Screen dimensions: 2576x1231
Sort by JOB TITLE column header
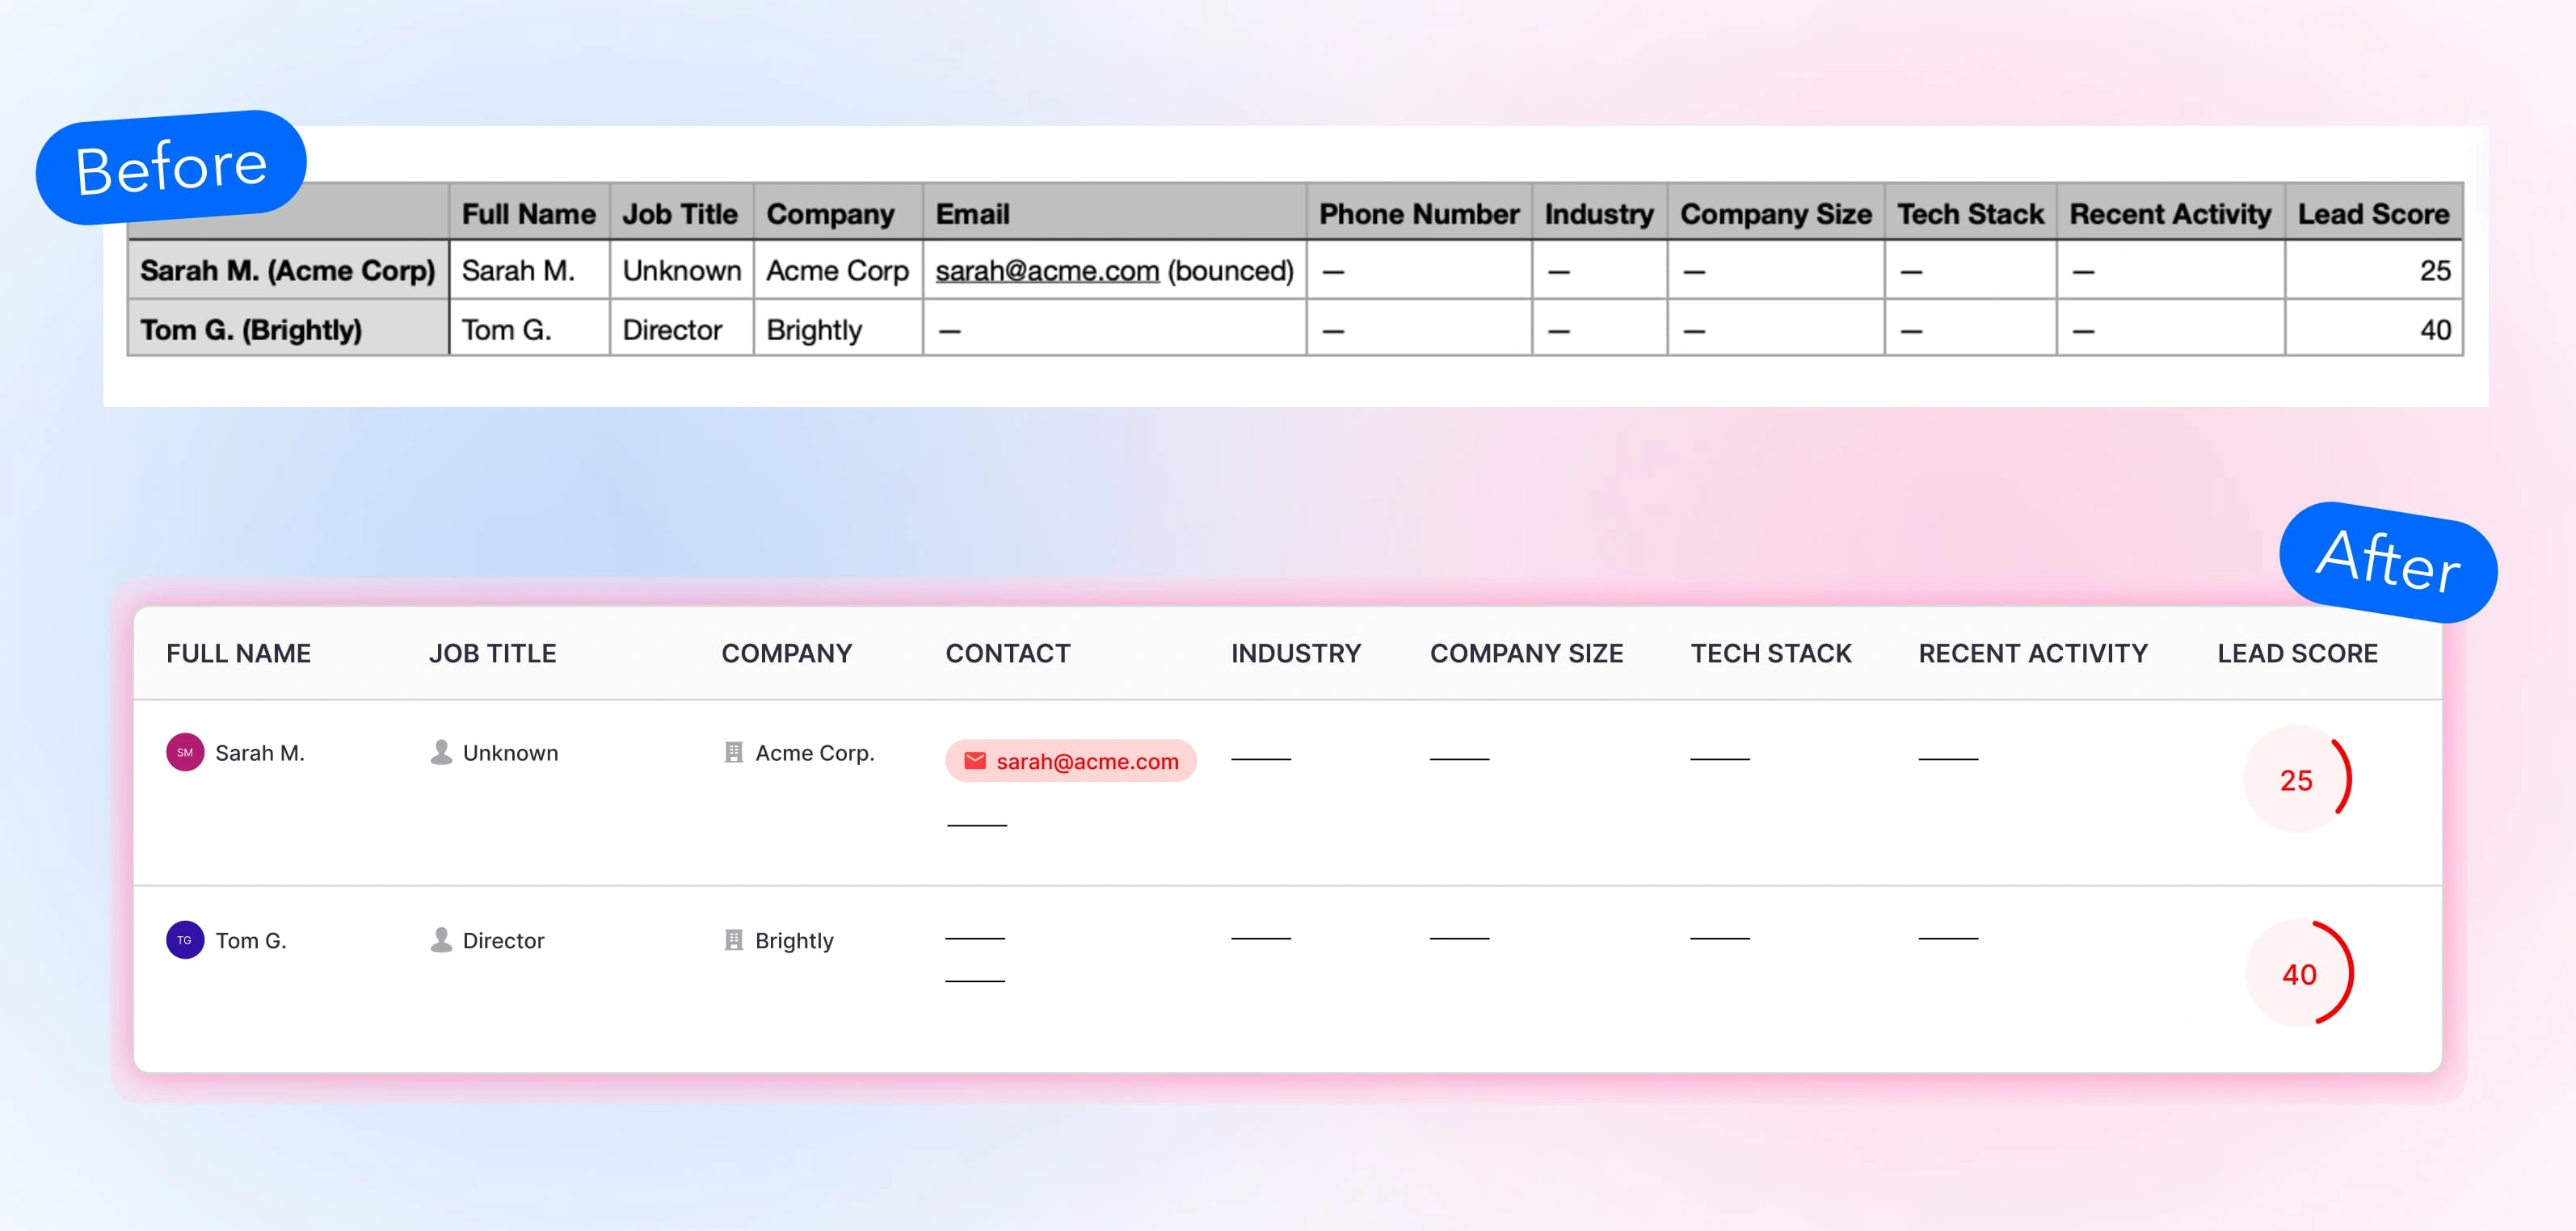[493, 653]
